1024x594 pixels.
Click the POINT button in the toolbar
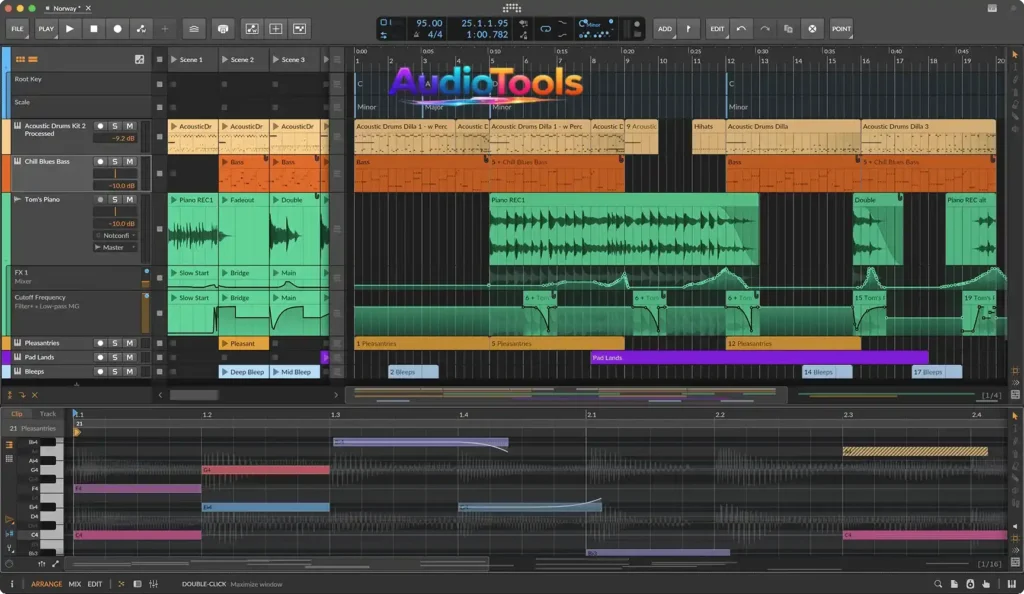(x=841, y=29)
